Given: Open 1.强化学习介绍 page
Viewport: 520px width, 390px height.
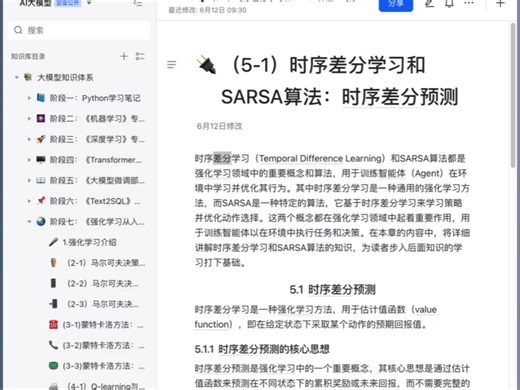Looking at the screenshot, I should [x=89, y=242].
